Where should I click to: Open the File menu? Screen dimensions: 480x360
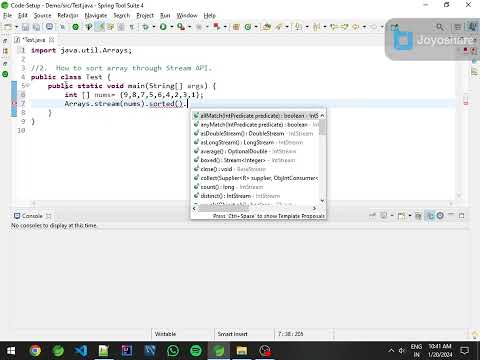7,15
